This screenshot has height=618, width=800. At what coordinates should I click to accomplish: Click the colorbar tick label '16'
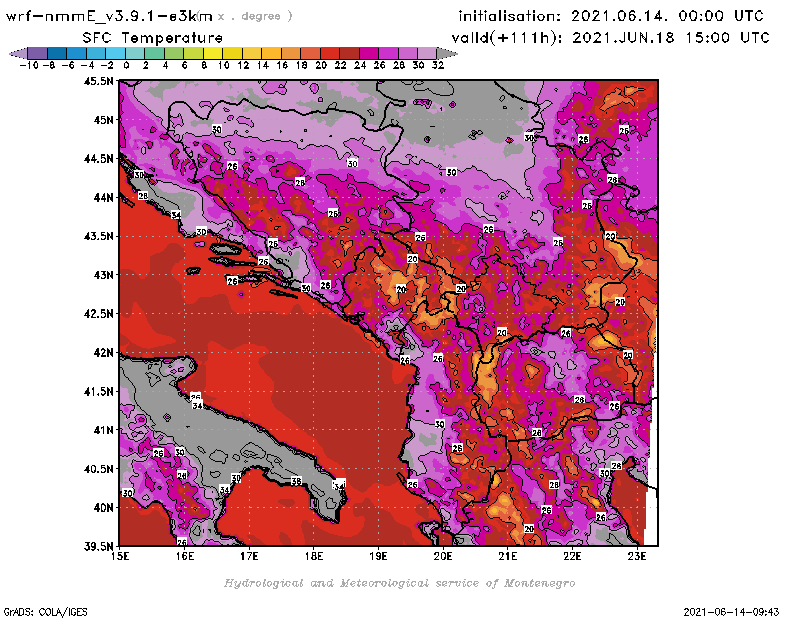click(282, 65)
